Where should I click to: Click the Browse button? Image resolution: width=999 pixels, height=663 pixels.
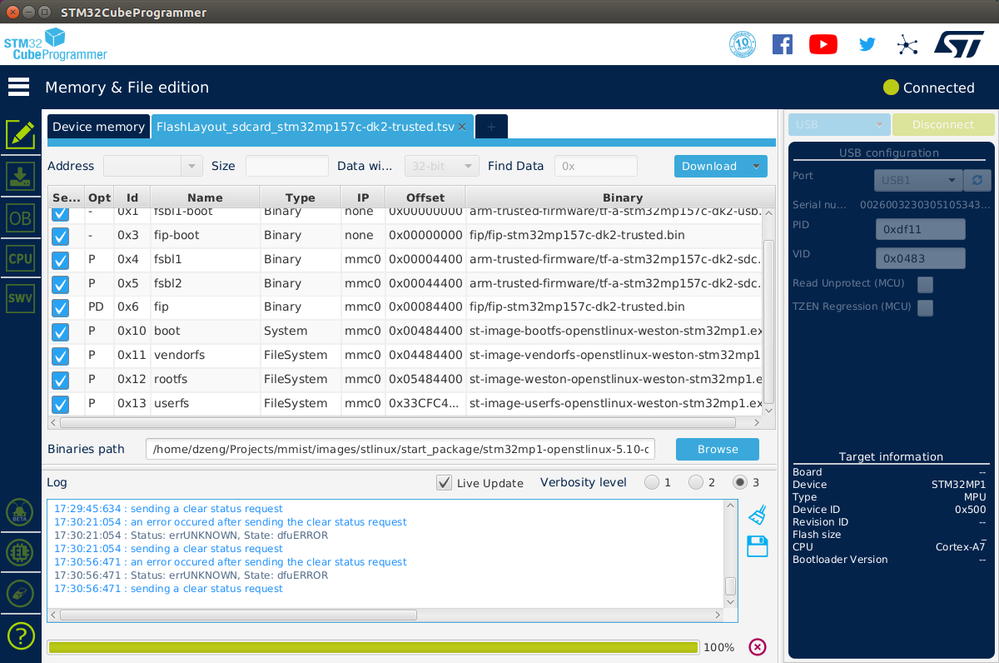[x=717, y=449]
